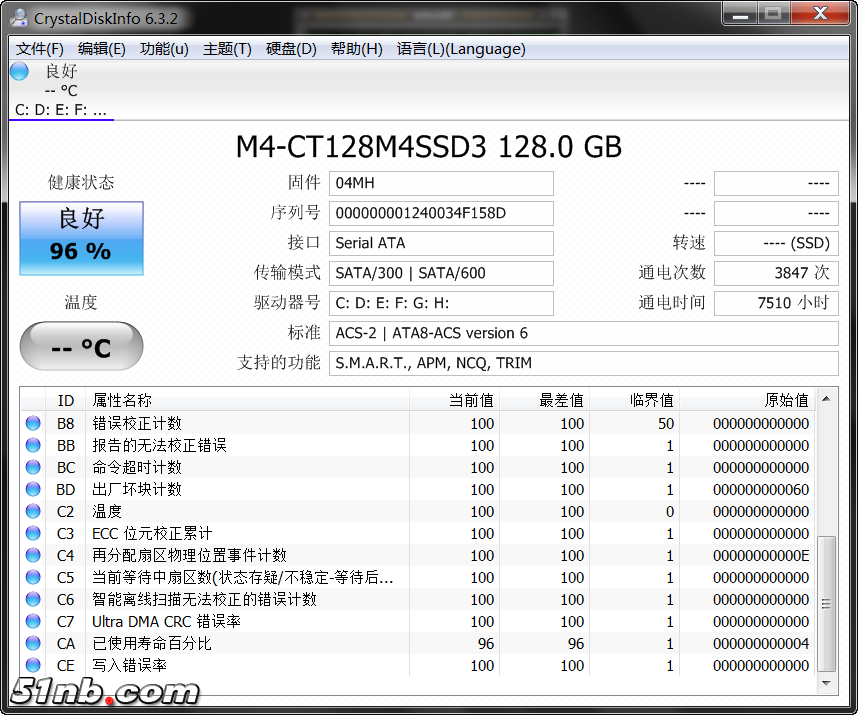The width and height of the screenshot is (858, 715).
Task: Click scrollbar down arrow in attribute list
Action: click(x=827, y=684)
